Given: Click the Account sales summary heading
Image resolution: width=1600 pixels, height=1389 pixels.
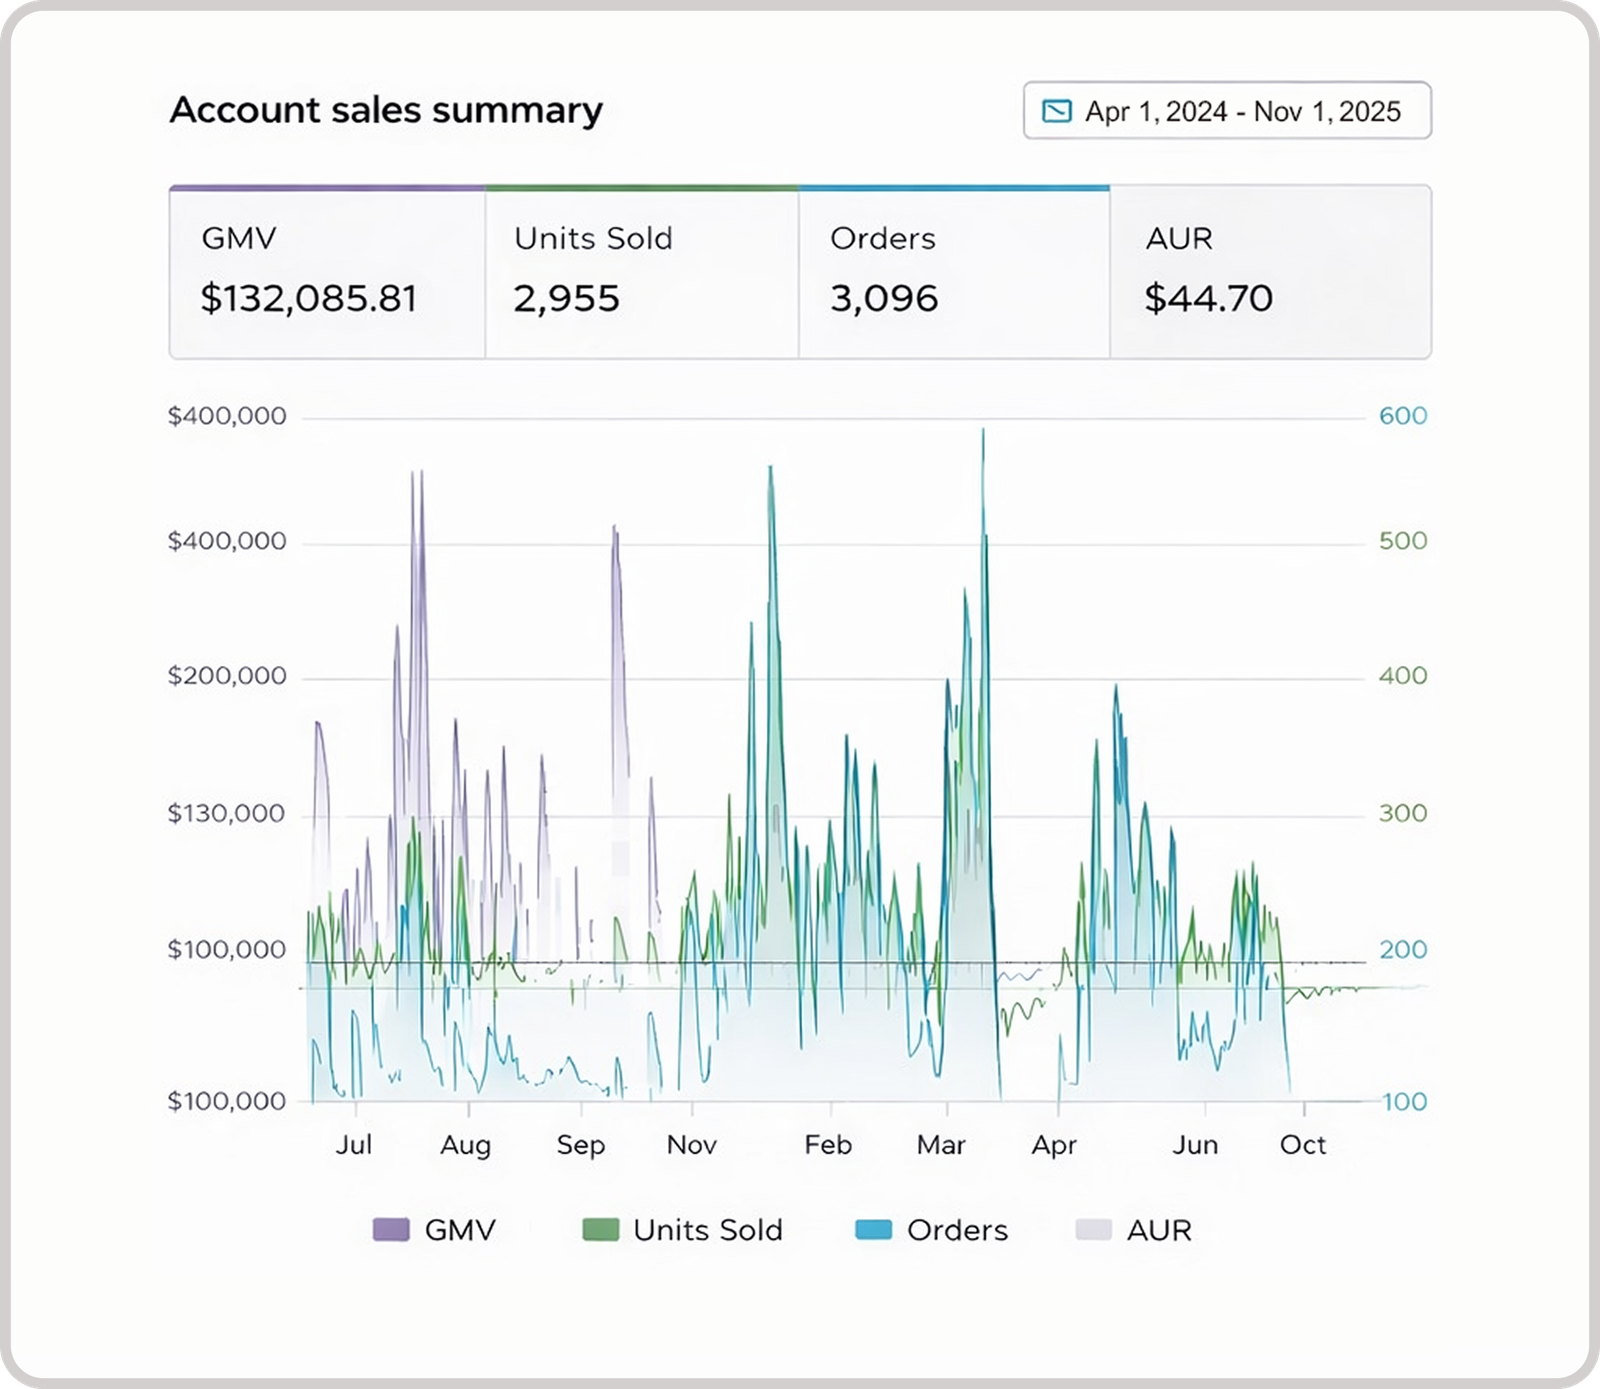Looking at the screenshot, I should click(386, 110).
